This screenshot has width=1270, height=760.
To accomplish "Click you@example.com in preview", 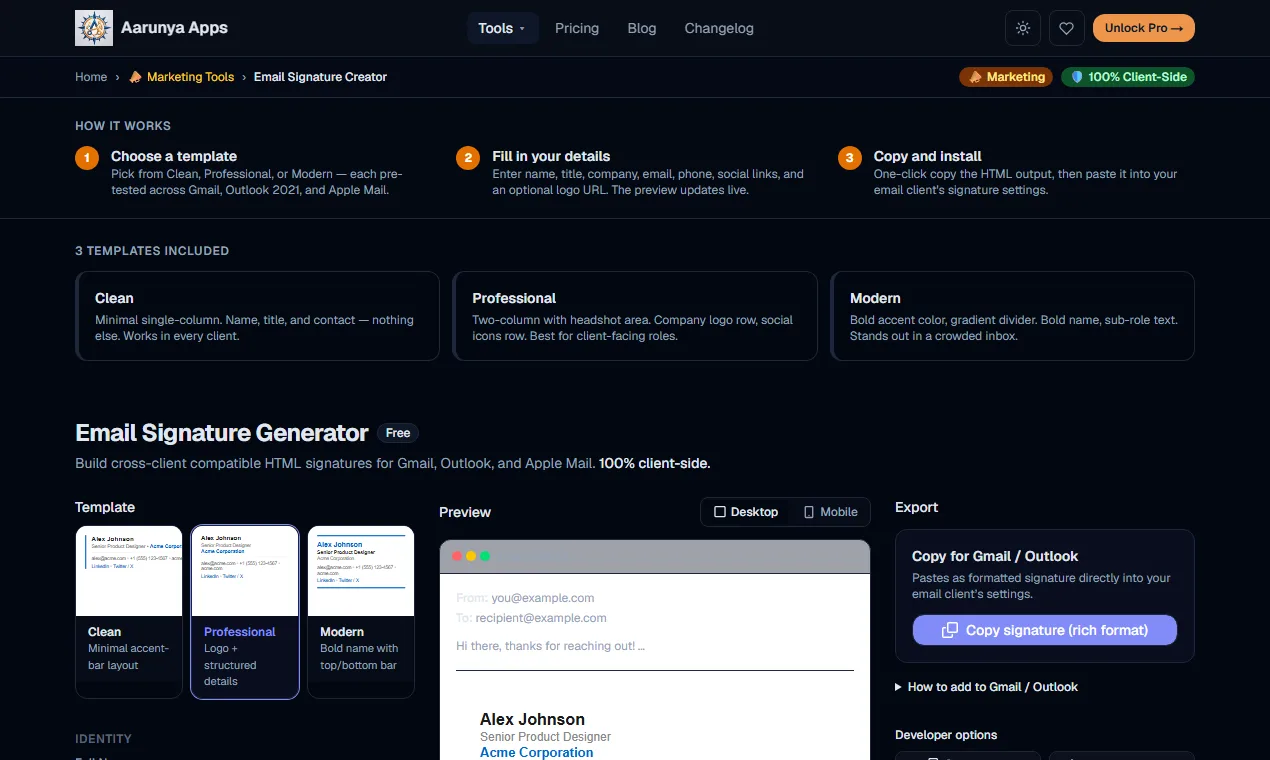I will (x=543, y=598).
